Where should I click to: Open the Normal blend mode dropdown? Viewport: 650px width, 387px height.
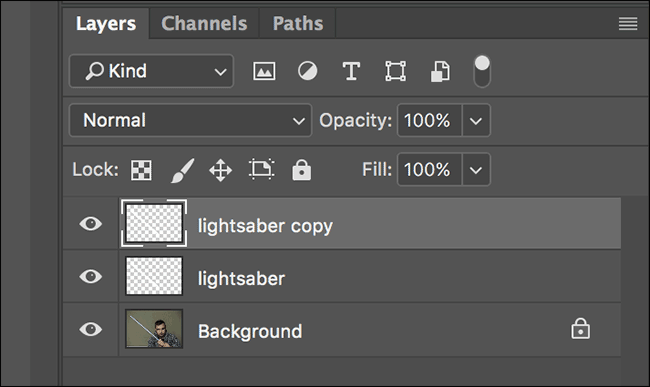click(x=190, y=121)
